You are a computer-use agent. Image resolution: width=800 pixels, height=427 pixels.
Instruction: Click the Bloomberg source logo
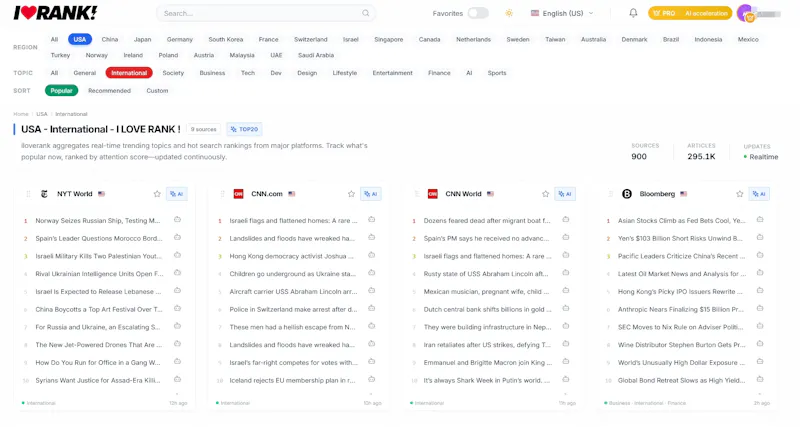[x=627, y=194]
